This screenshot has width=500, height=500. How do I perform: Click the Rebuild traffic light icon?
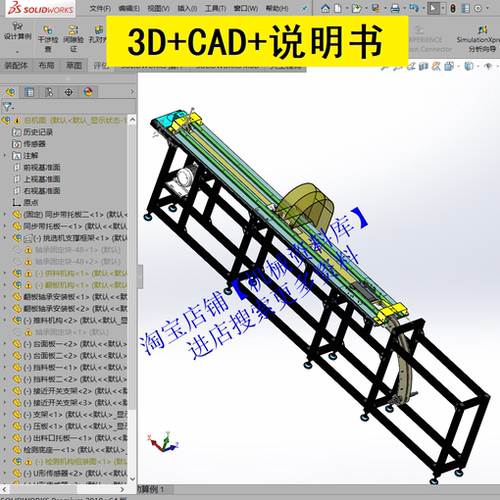tap(453, 8)
